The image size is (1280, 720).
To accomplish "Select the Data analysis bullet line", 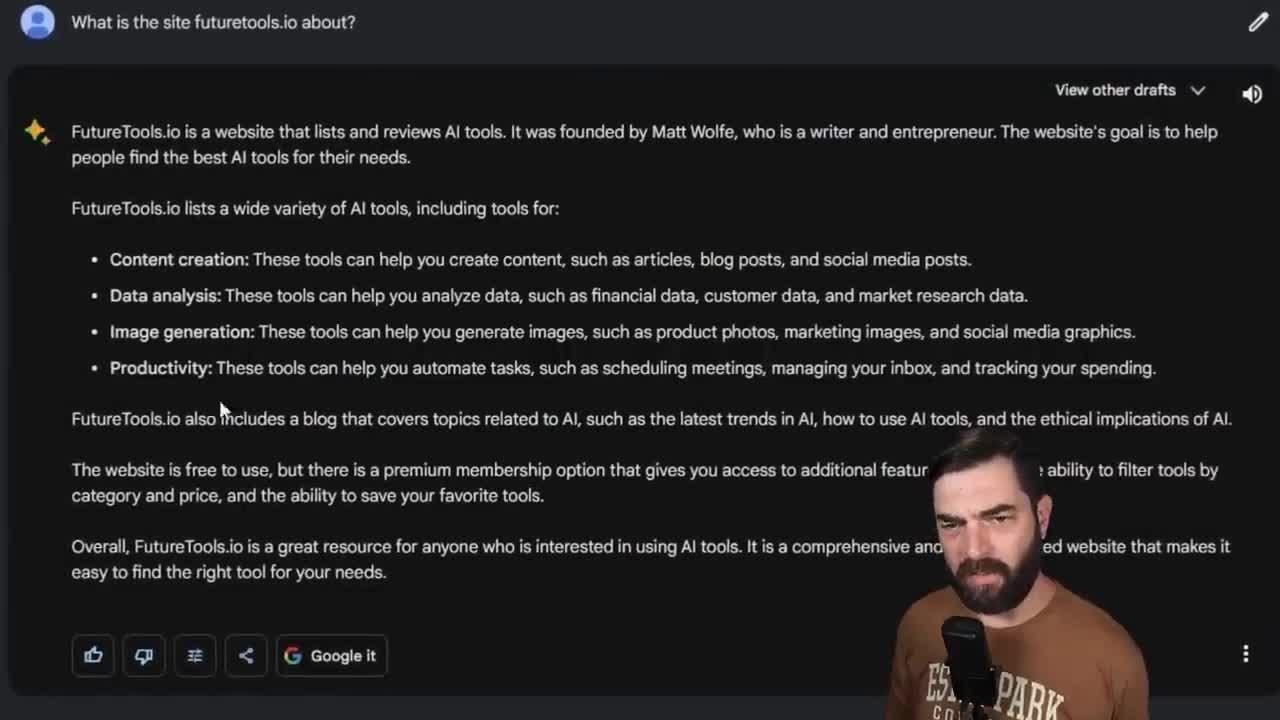I will coord(568,296).
